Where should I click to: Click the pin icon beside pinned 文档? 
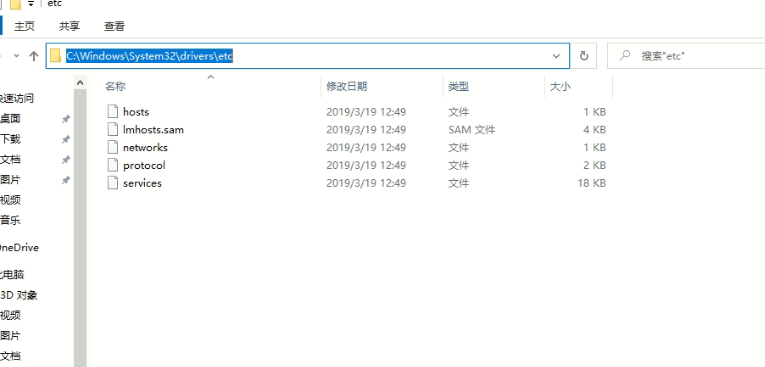[x=66, y=160]
